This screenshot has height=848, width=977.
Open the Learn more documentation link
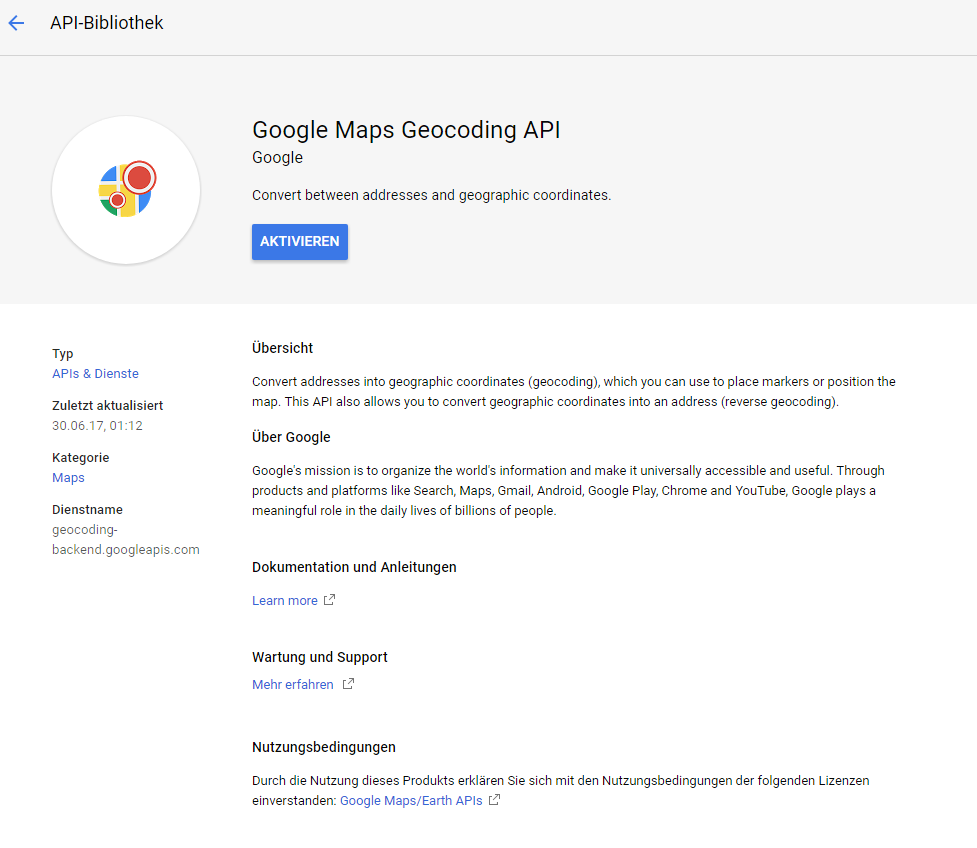(285, 601)
